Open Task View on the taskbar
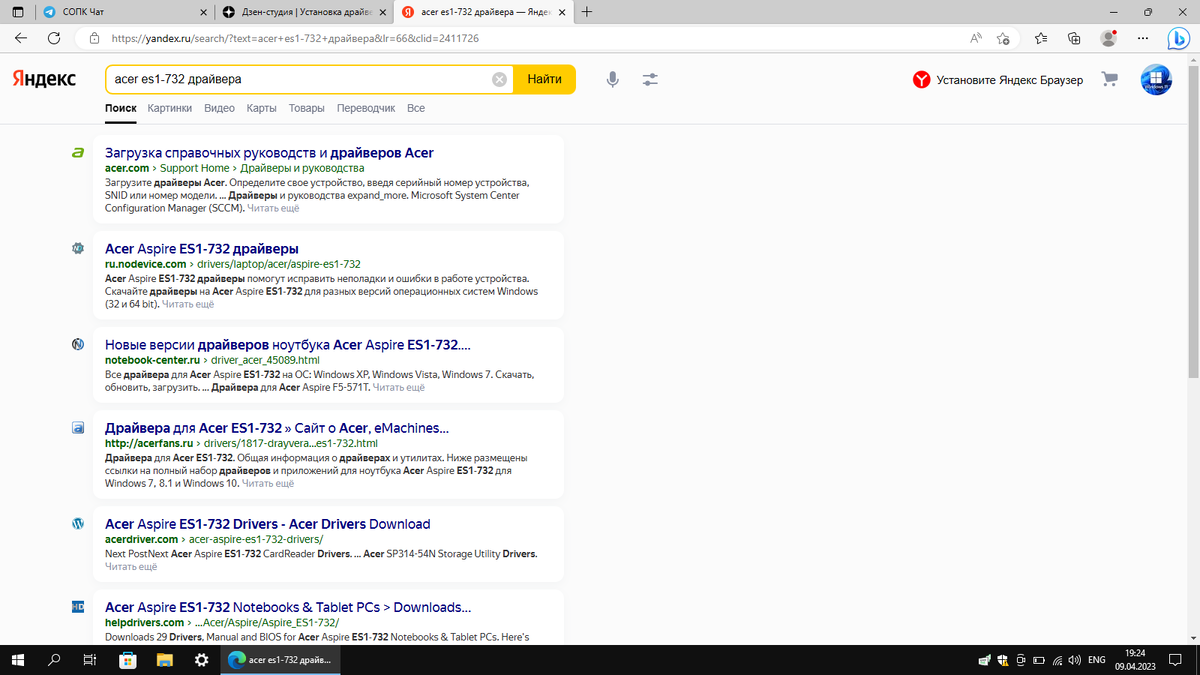The height and width of the screenshot is (675, 1200). [90, 660]
